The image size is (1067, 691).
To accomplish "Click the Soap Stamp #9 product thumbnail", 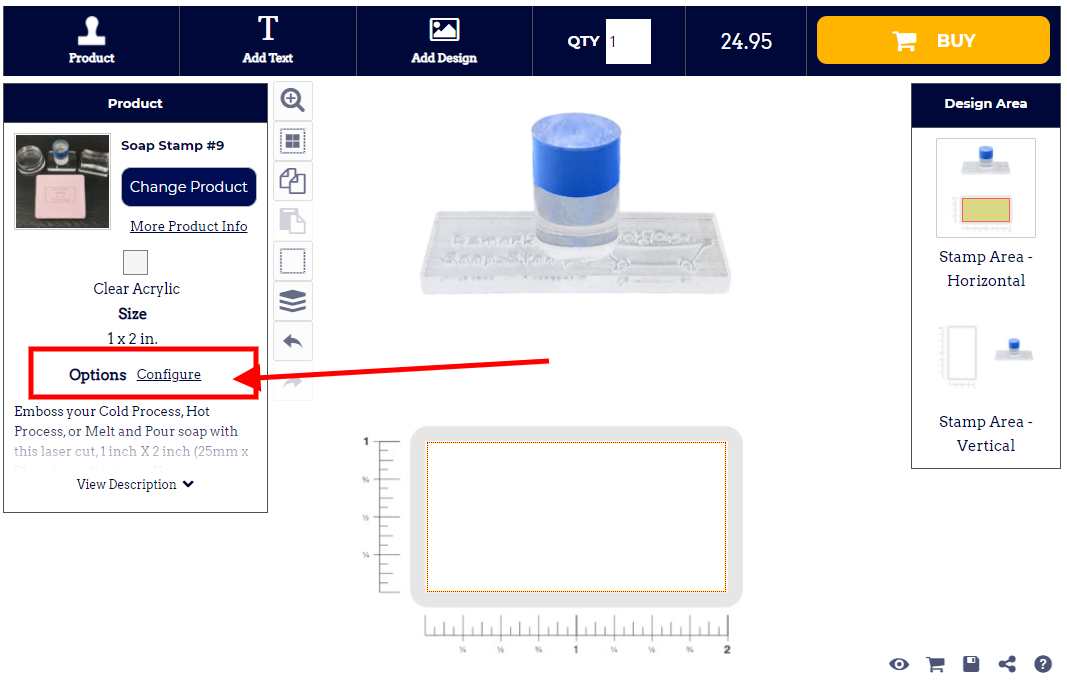I will point(63,181).
